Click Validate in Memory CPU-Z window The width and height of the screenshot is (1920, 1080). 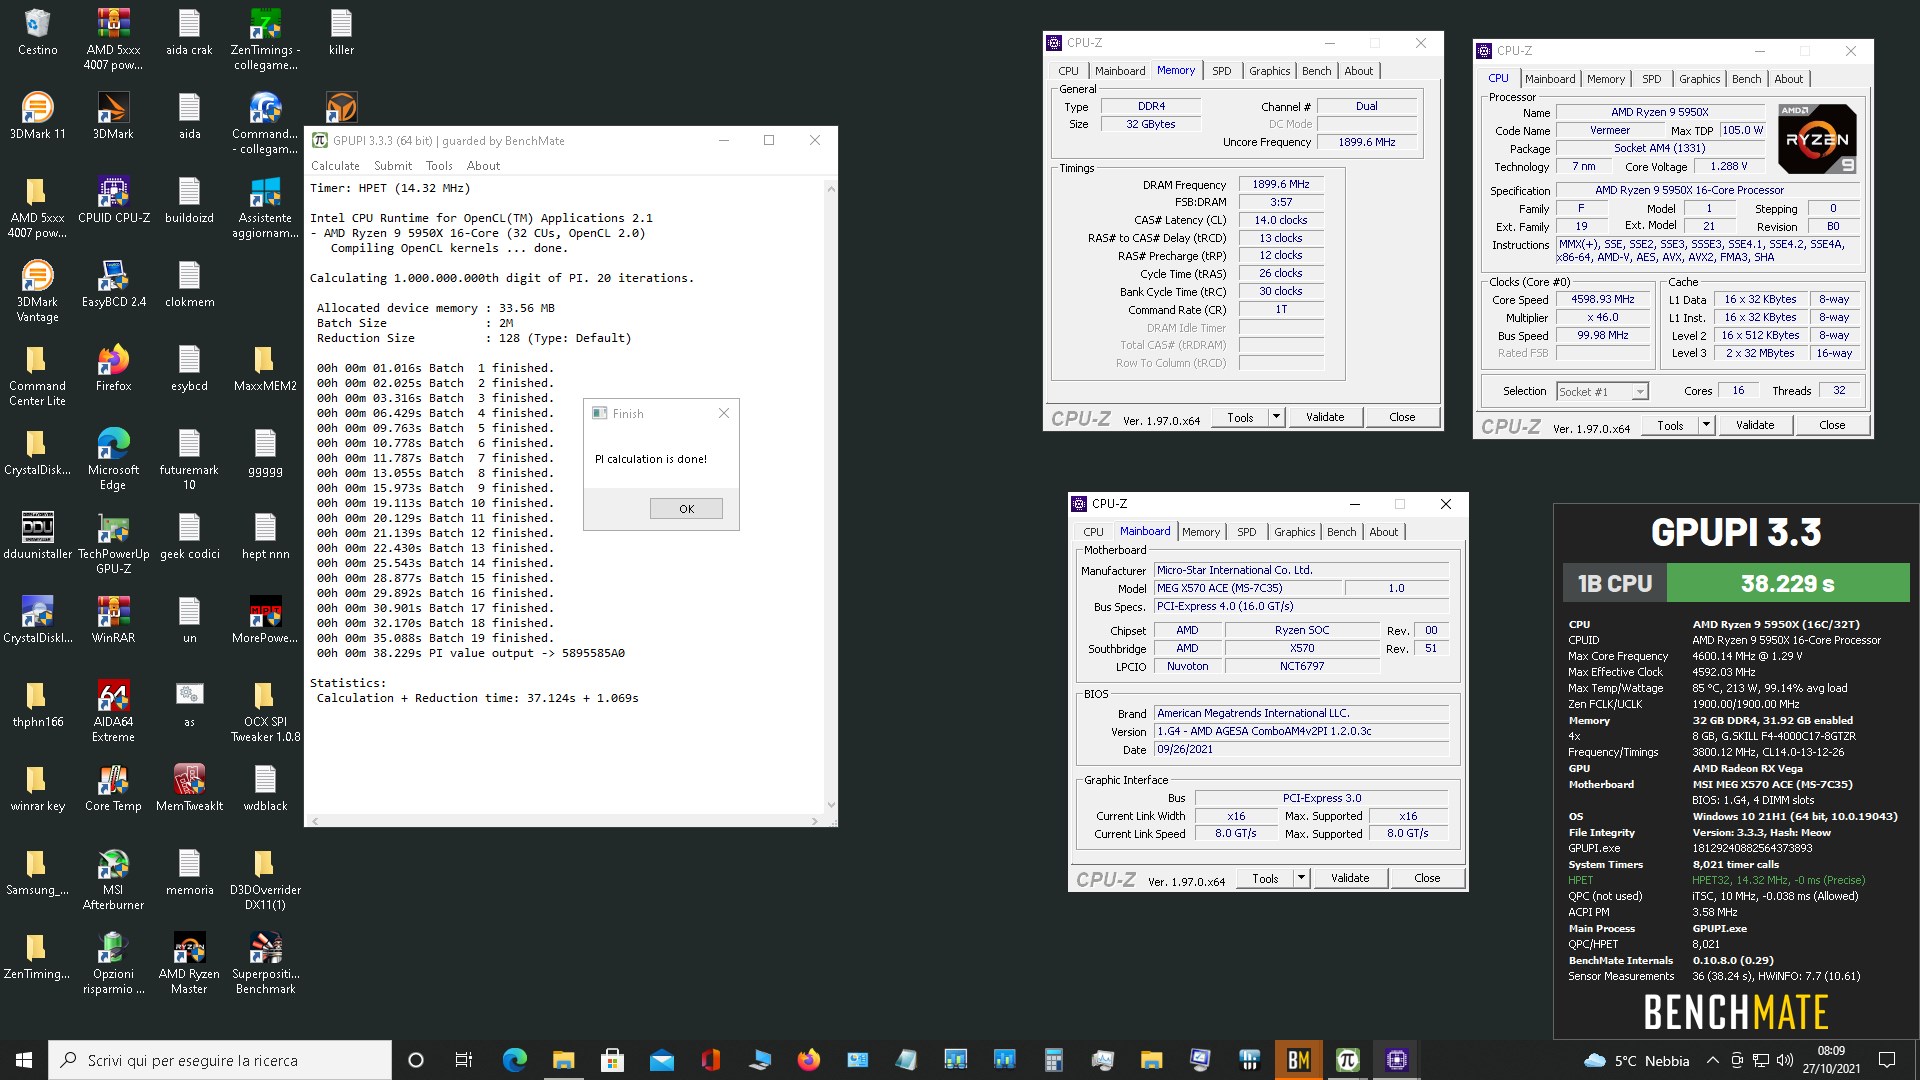(x=1325, y=417)
